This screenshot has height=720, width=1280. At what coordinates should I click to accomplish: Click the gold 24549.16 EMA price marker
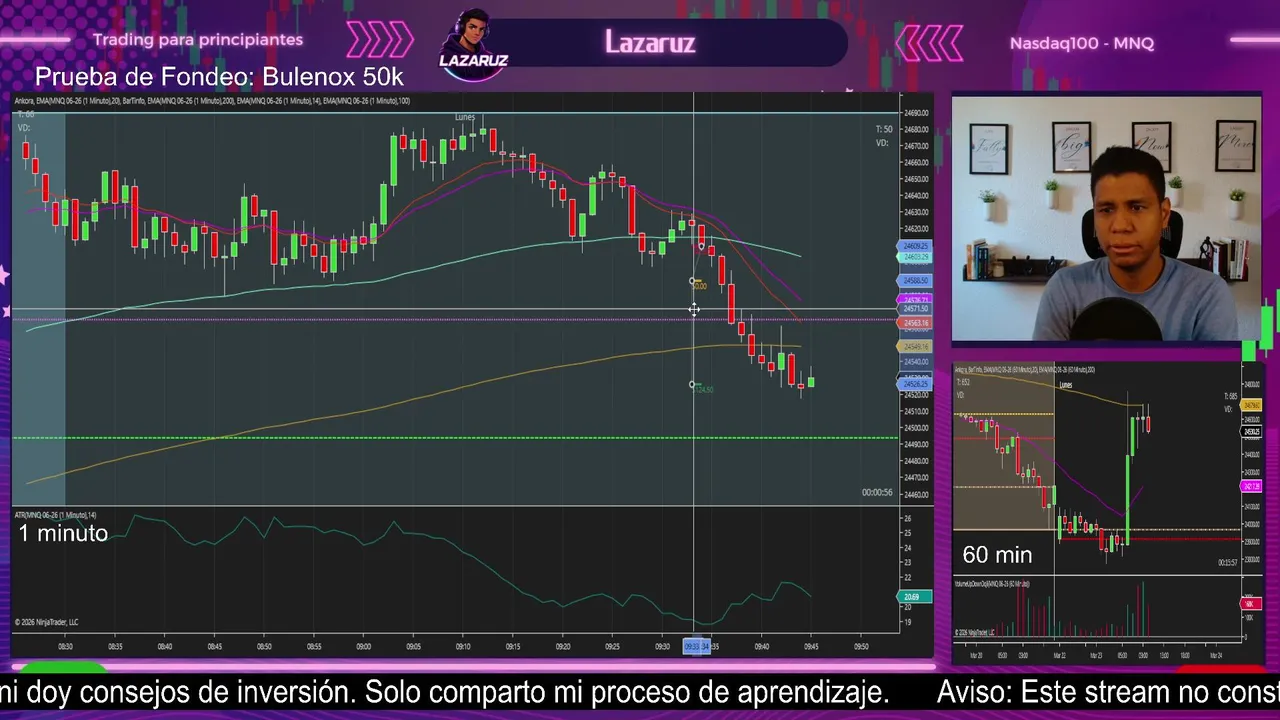916,346
